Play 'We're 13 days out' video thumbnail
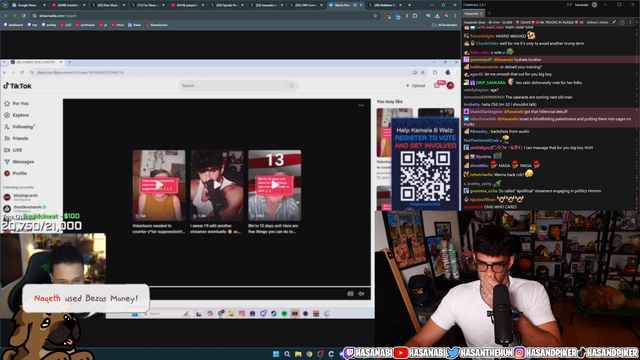This screenshot has height=360, width=640. [x=275, y=185]
